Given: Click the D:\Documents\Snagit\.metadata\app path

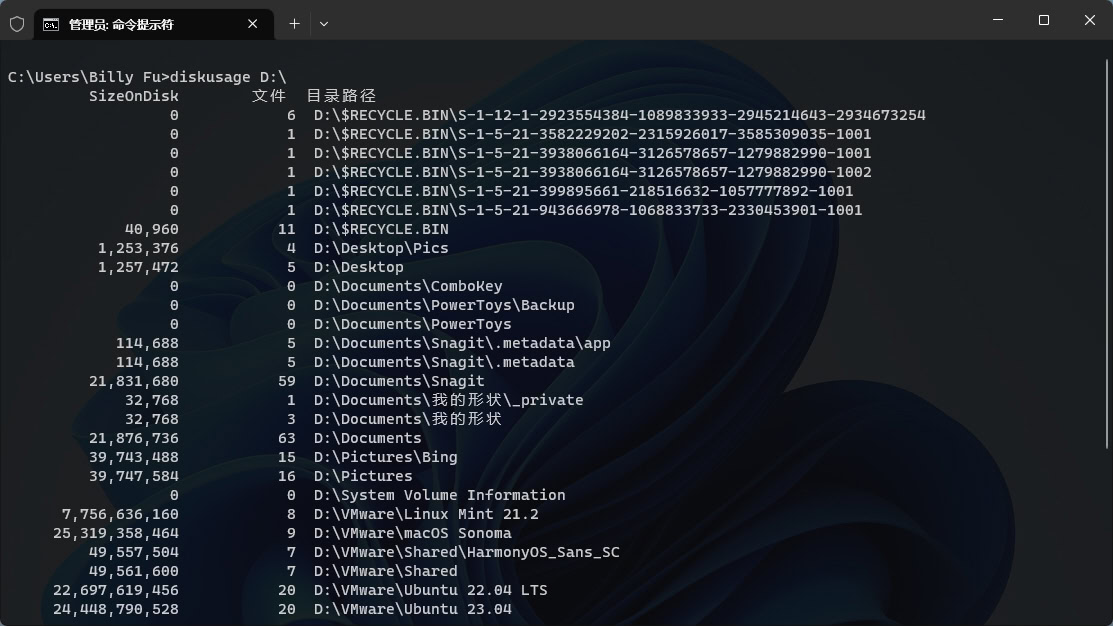Looking at the screenshot, I should (x=462, y=344).
